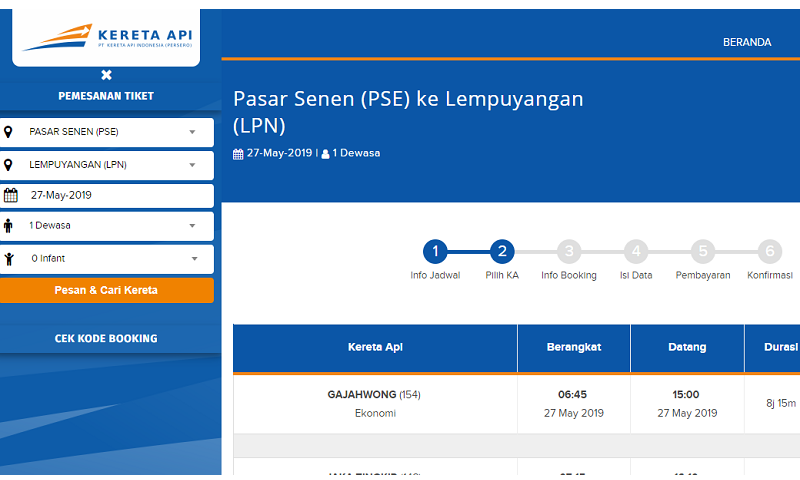Click the adult passenger person icon

9,226
